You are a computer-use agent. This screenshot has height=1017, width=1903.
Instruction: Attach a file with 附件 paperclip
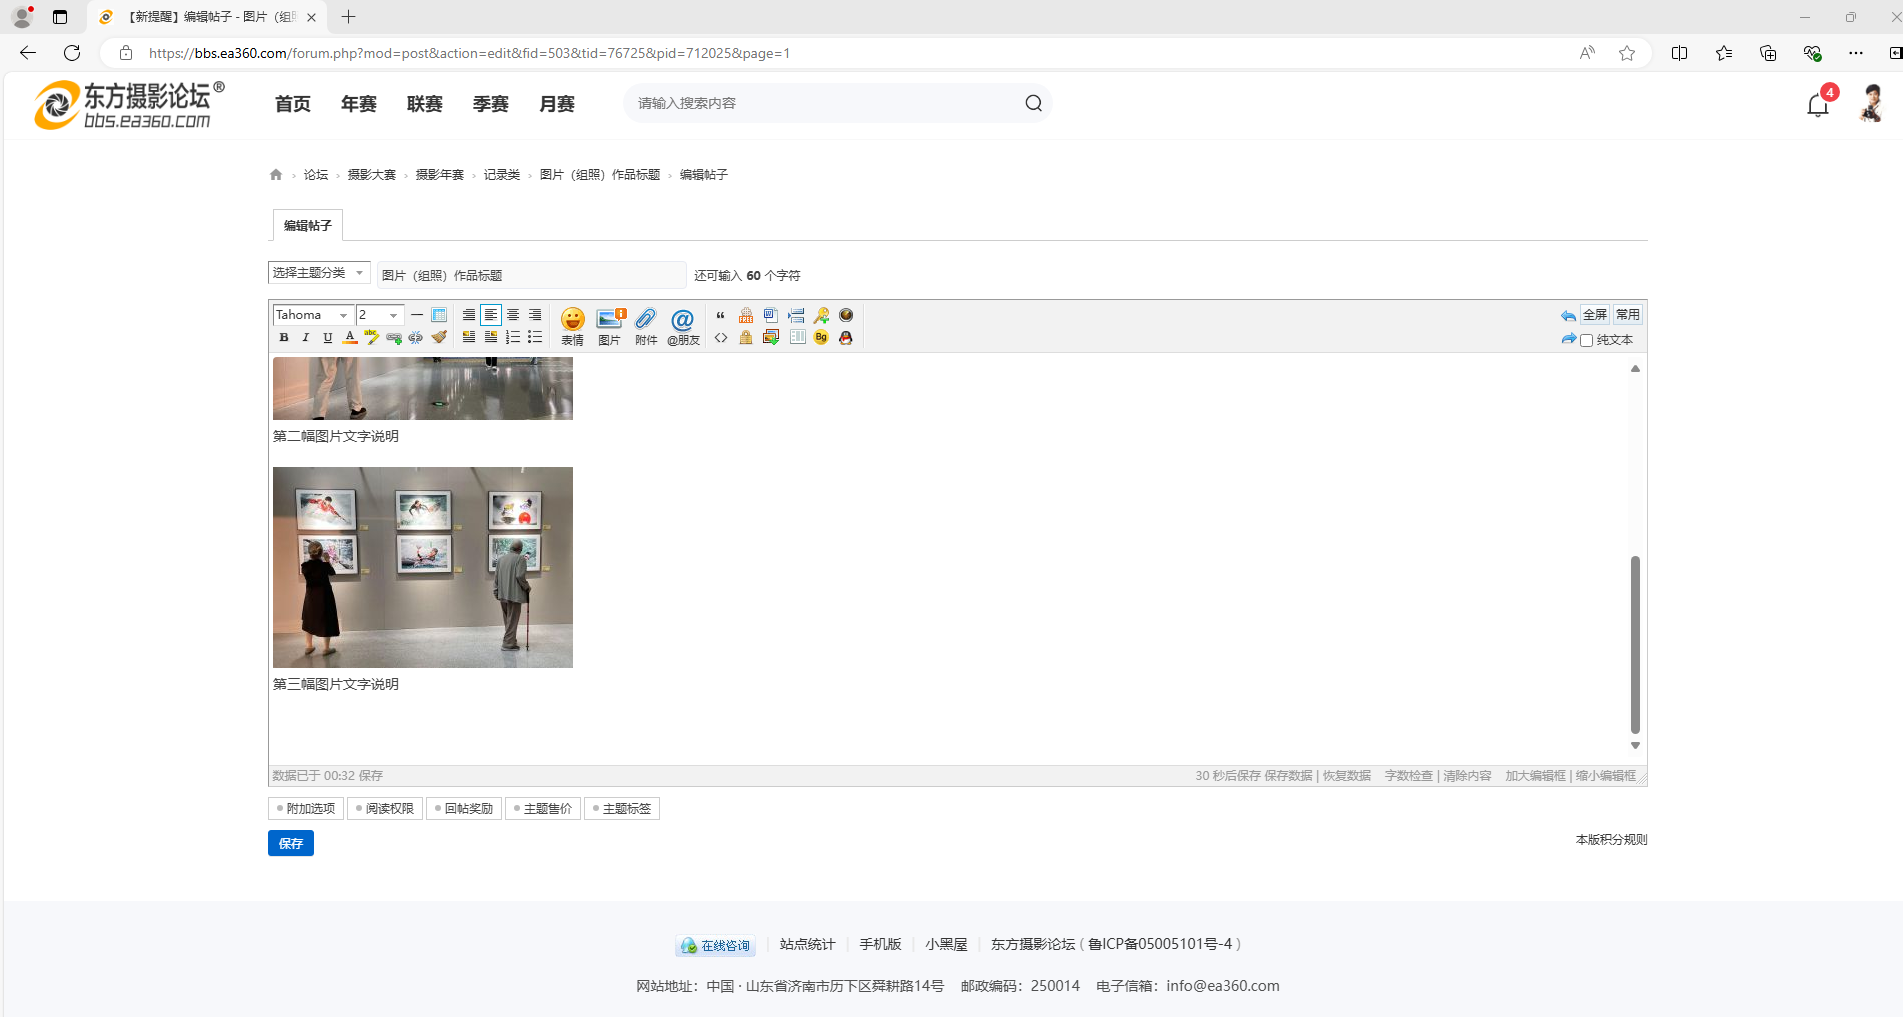646,326
